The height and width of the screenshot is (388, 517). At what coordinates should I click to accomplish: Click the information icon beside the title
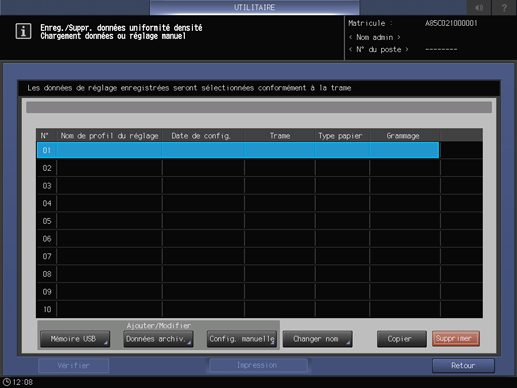(x=23, y=31)
